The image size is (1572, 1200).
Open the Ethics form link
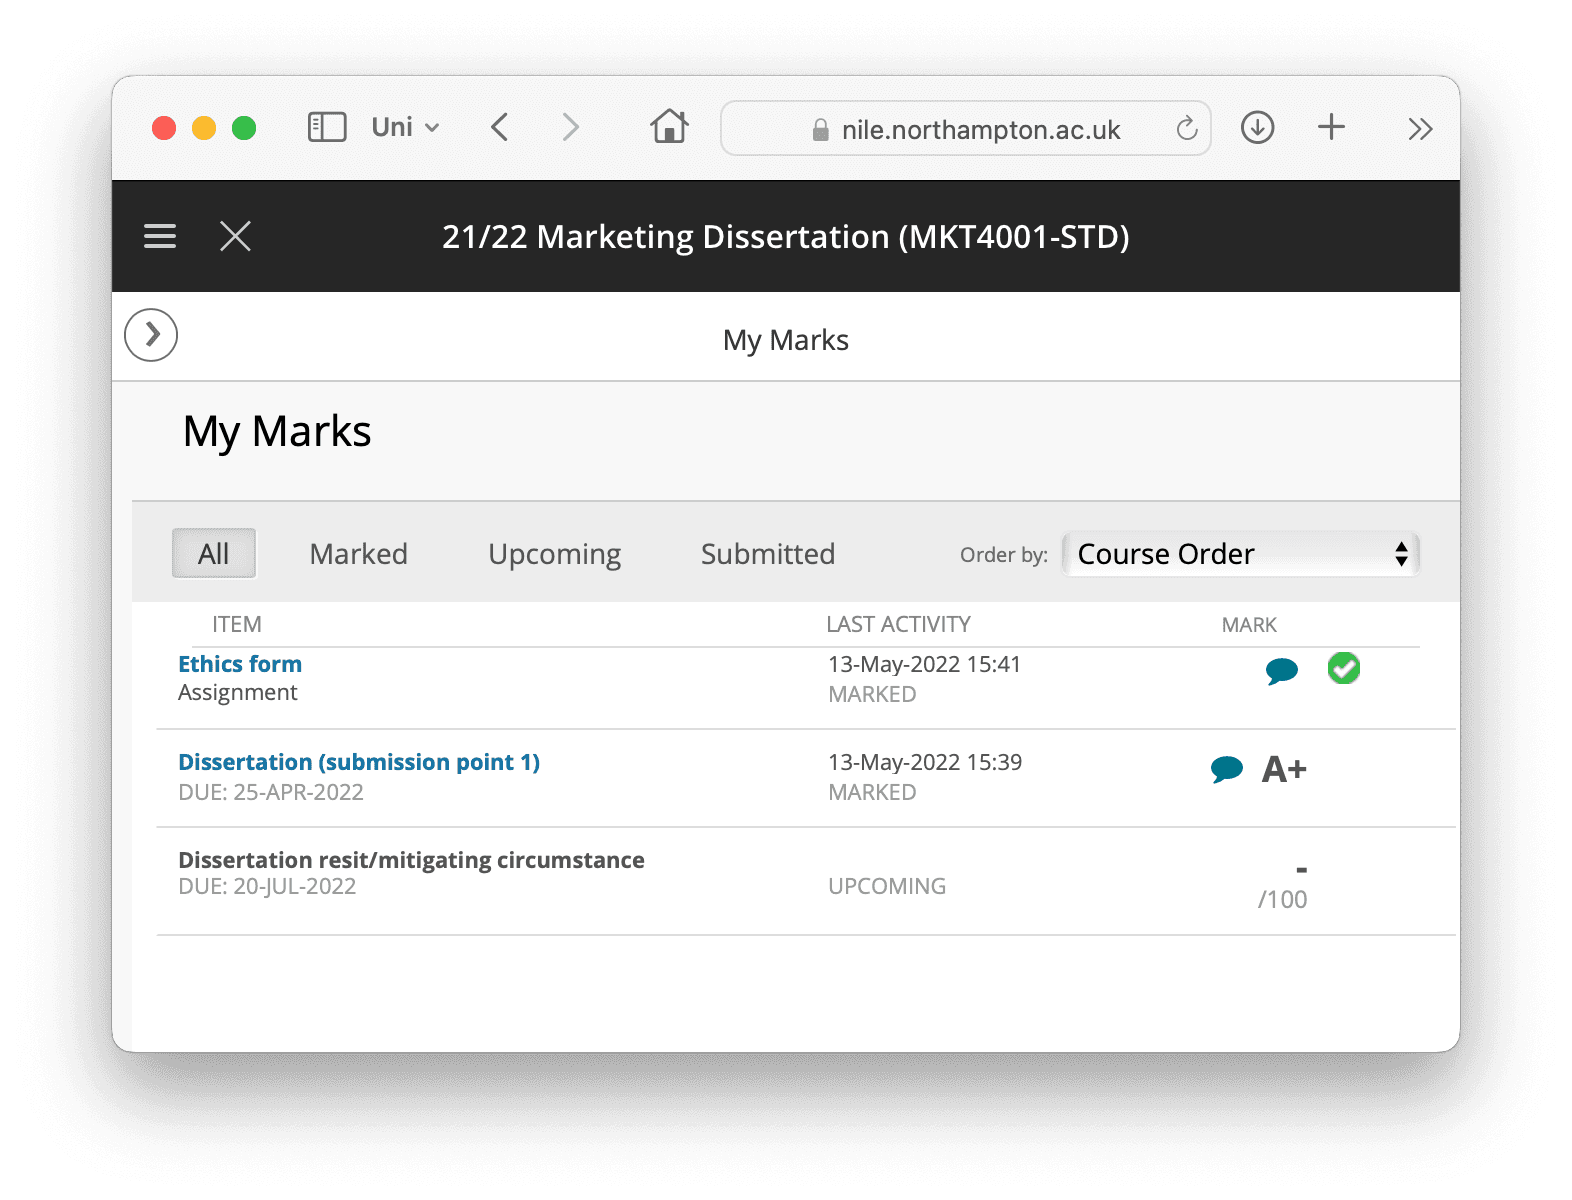tap(240, 664)
